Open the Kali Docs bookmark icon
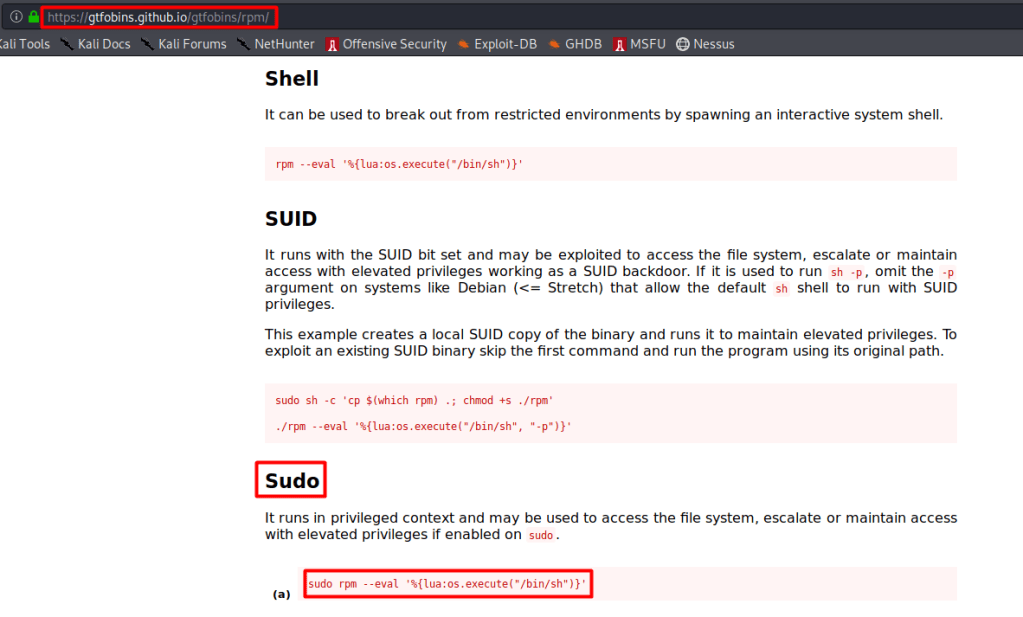This screenshot has width=1023, height=617. tap(68, 44)
